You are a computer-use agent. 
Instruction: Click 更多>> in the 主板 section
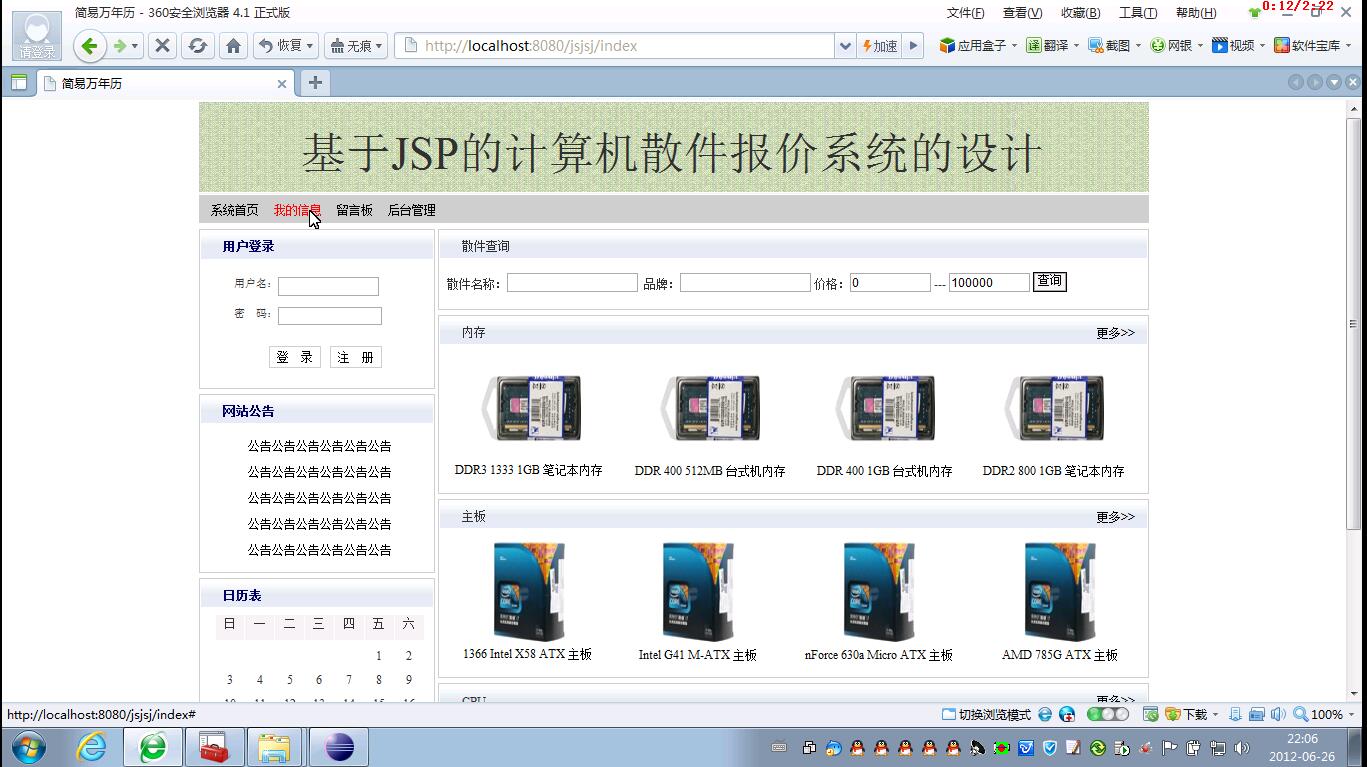(x=1115, y=517)
